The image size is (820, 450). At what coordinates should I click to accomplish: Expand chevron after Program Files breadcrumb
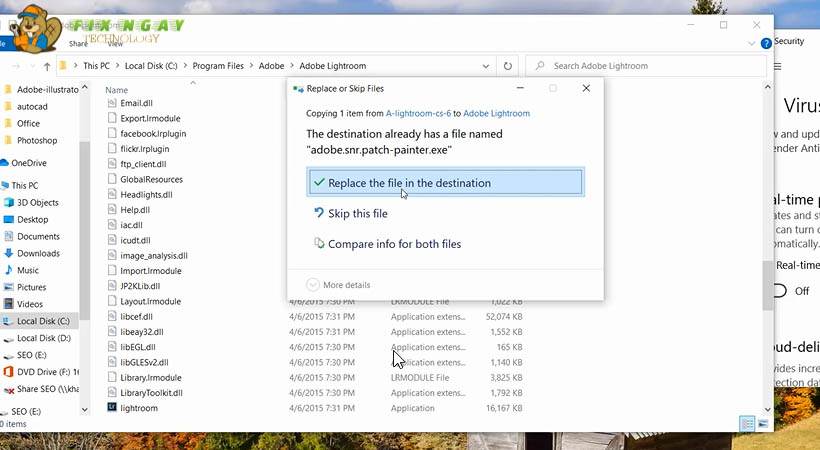[x=252, y=66]
